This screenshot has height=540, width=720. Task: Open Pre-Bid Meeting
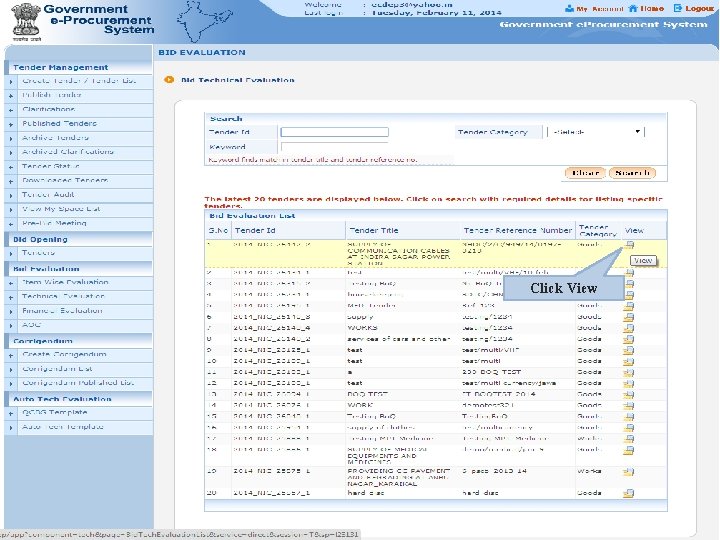(x=54, y=223)
